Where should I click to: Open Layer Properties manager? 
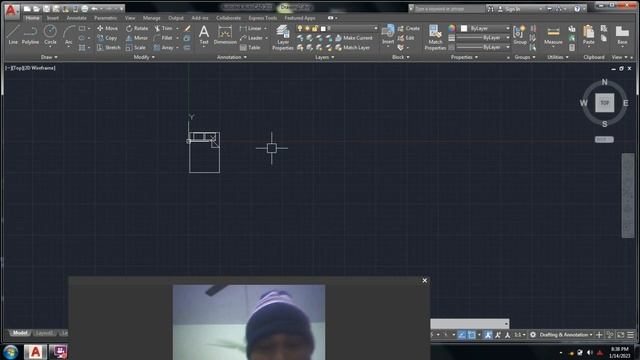tap(282, 37)
